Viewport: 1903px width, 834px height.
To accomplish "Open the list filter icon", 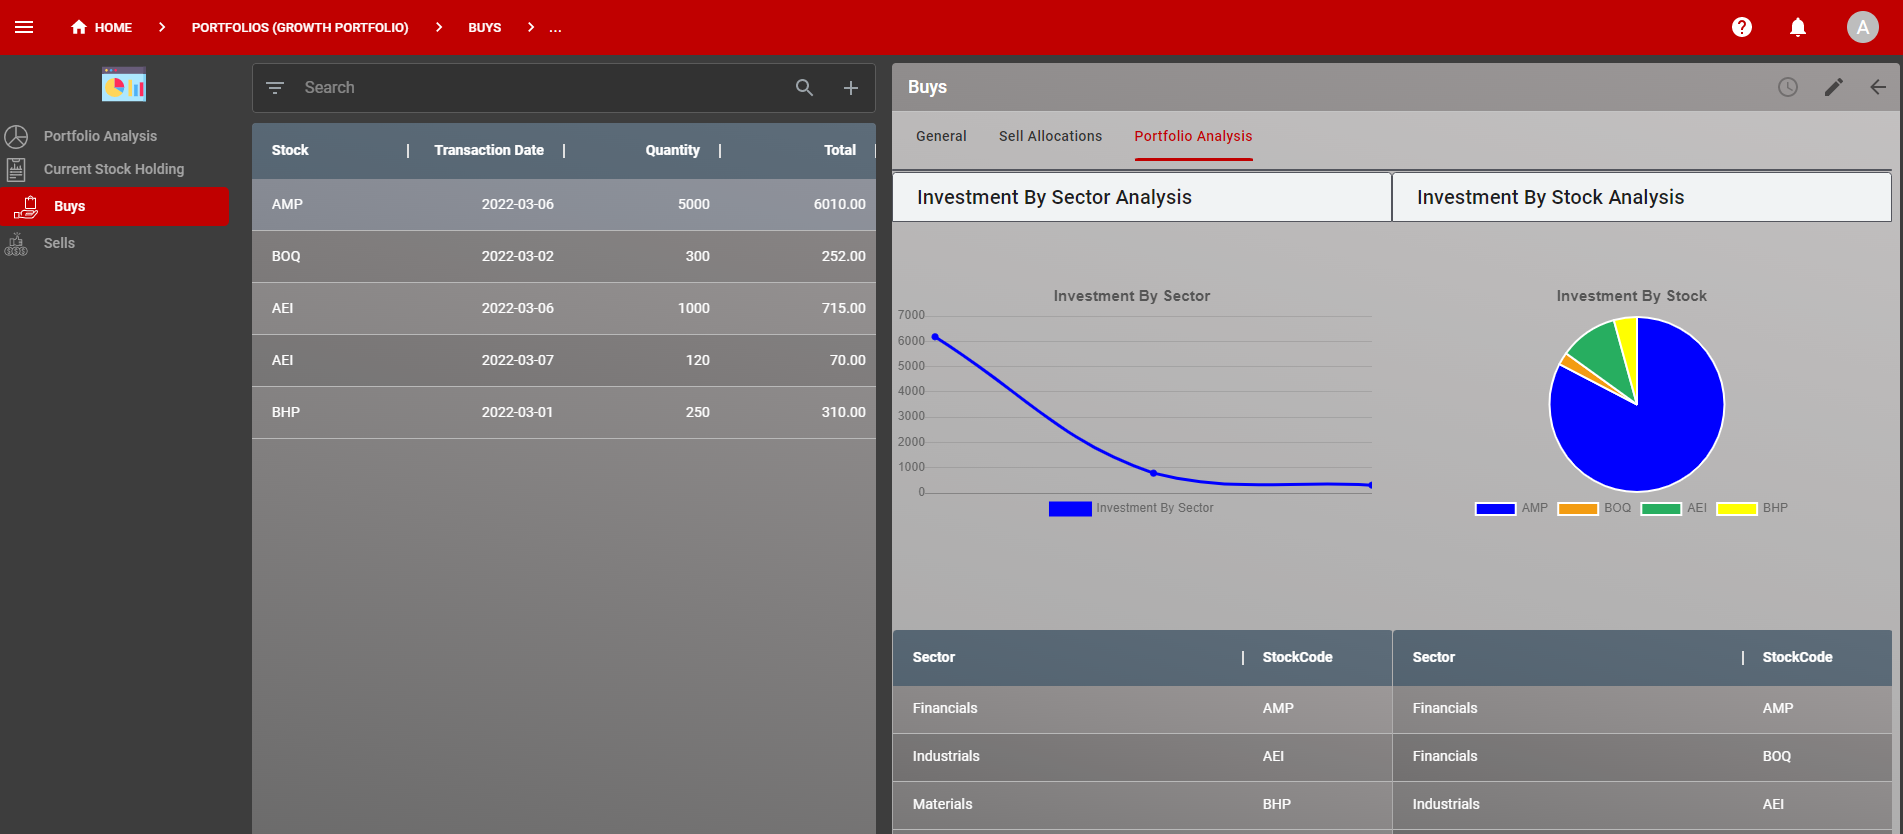I will (275, 88).
